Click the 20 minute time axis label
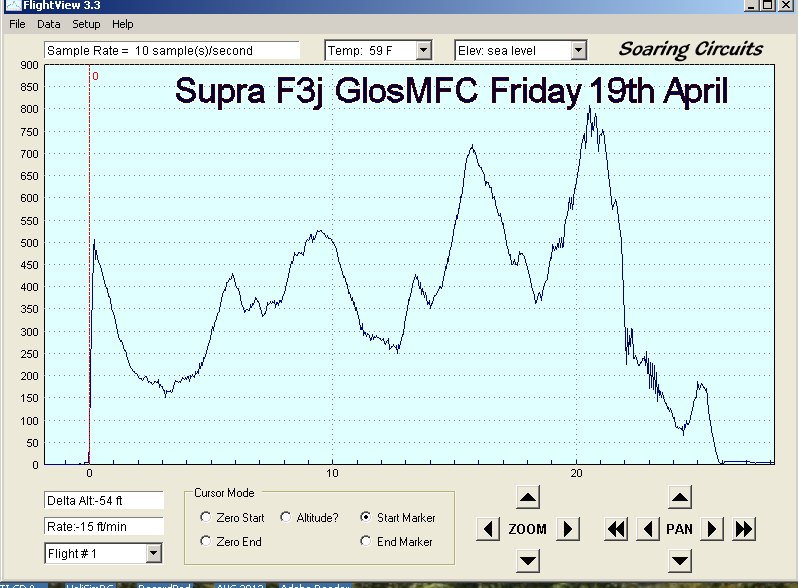 click(576, 473)
